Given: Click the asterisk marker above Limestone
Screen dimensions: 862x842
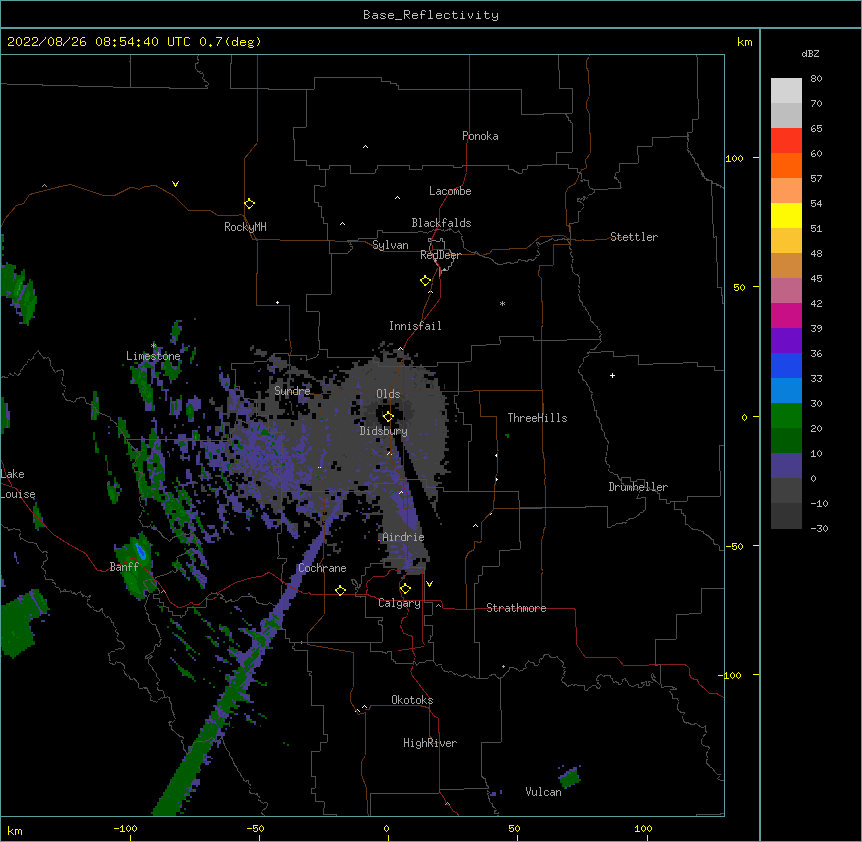Looking at the screenshot, I should [x=154, y=346].
